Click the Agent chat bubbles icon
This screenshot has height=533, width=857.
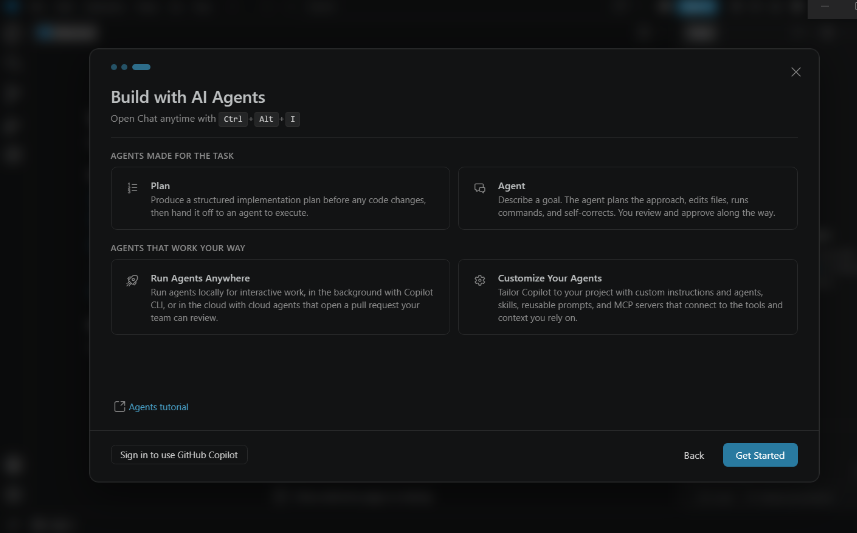tap(479, 188)
